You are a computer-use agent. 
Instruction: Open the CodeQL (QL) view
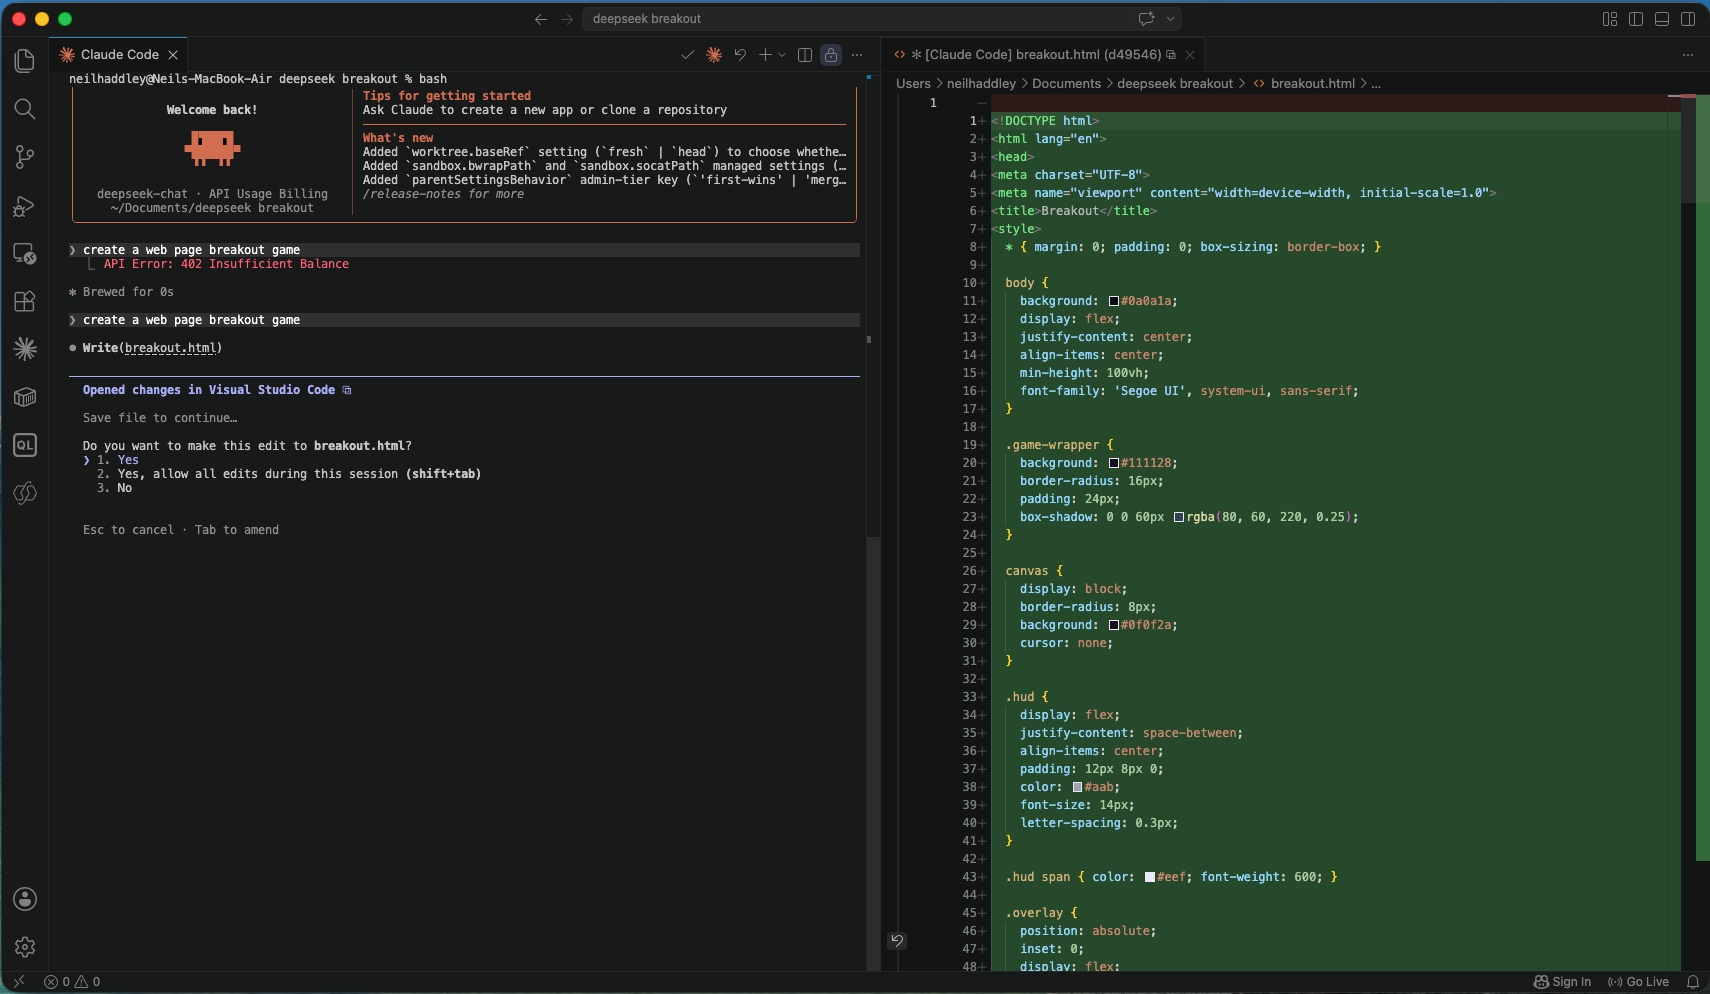click(25, 445)
